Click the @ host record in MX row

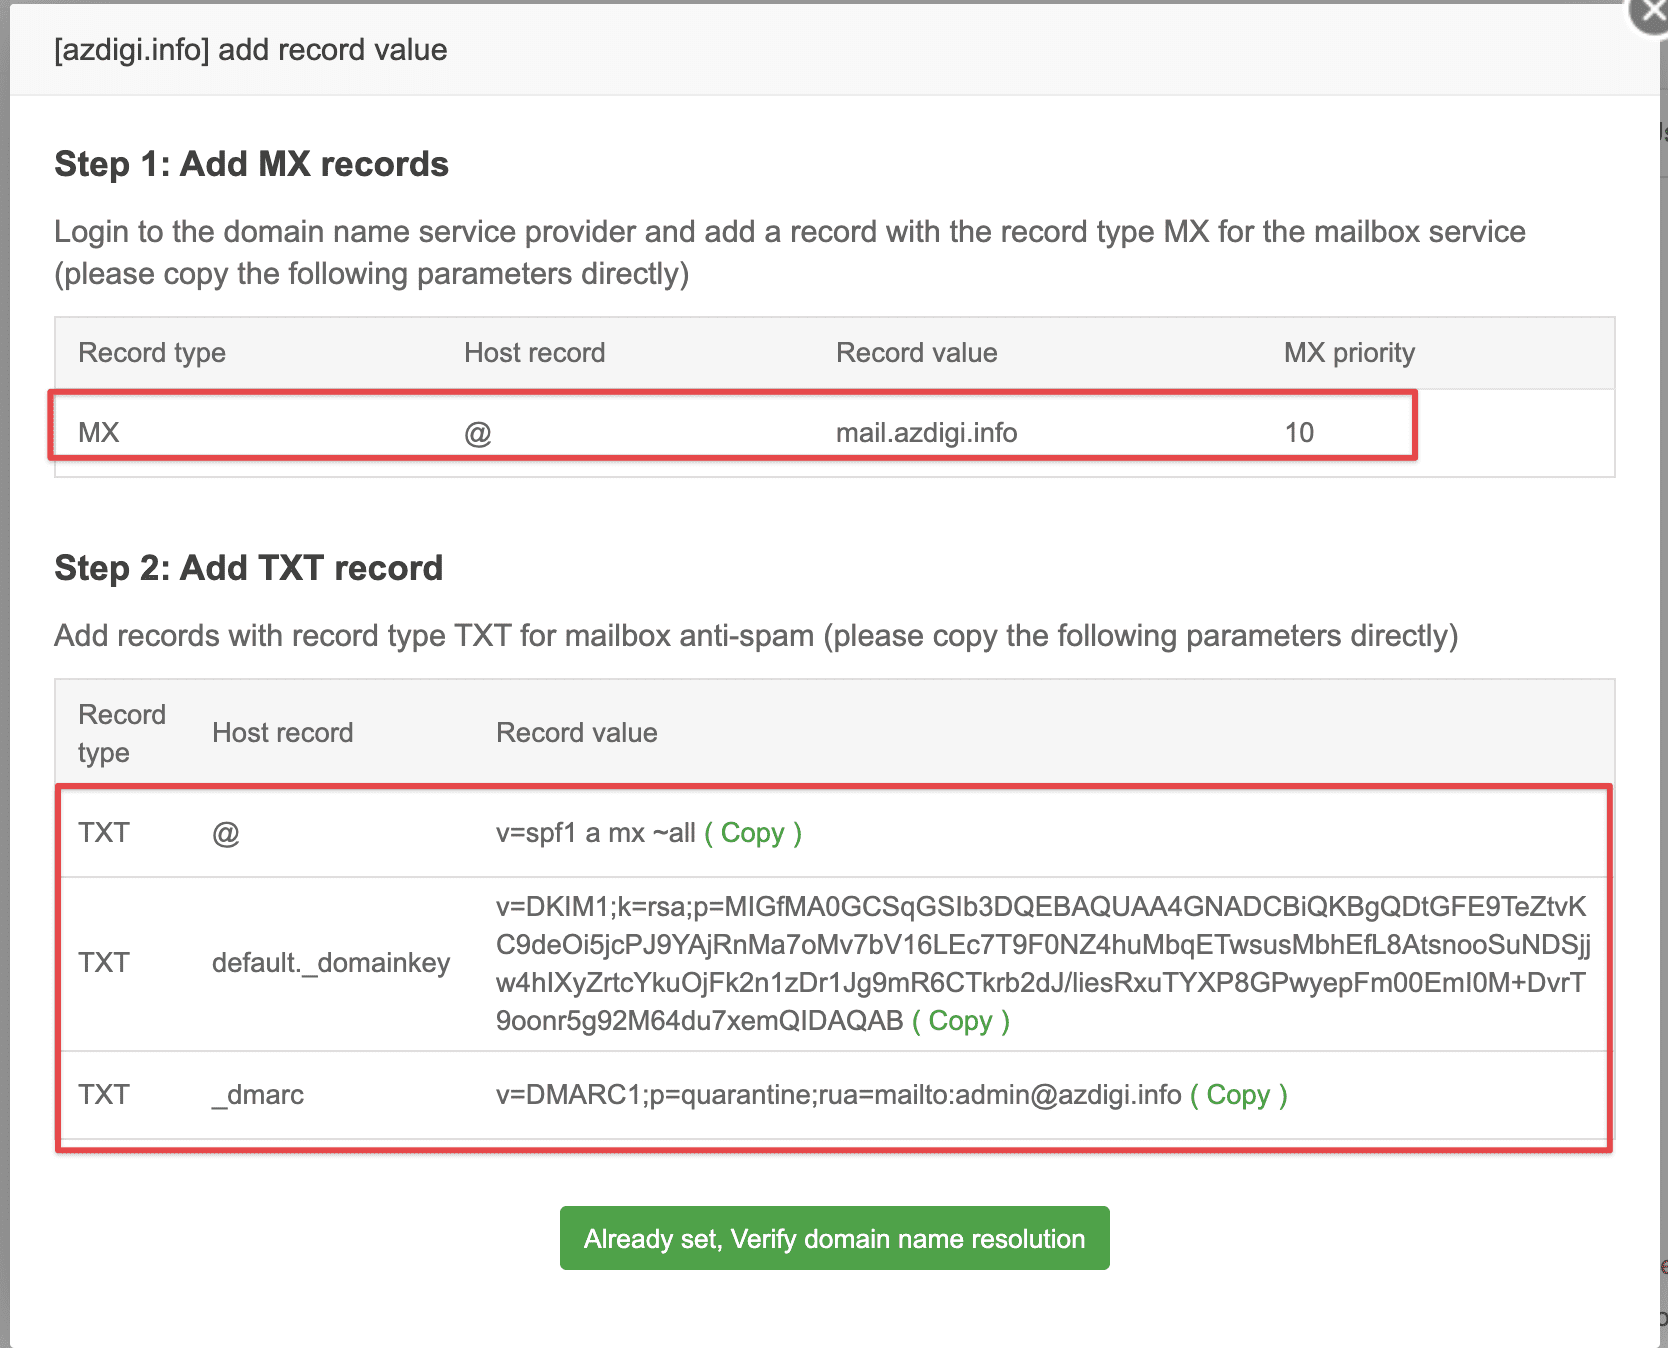[478, 433]
